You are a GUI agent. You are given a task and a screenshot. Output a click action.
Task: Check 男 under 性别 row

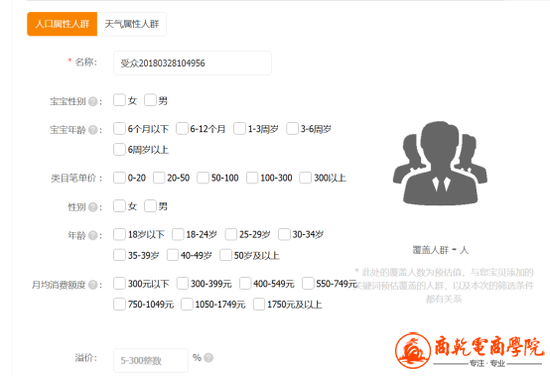click(x=150, y=206)
